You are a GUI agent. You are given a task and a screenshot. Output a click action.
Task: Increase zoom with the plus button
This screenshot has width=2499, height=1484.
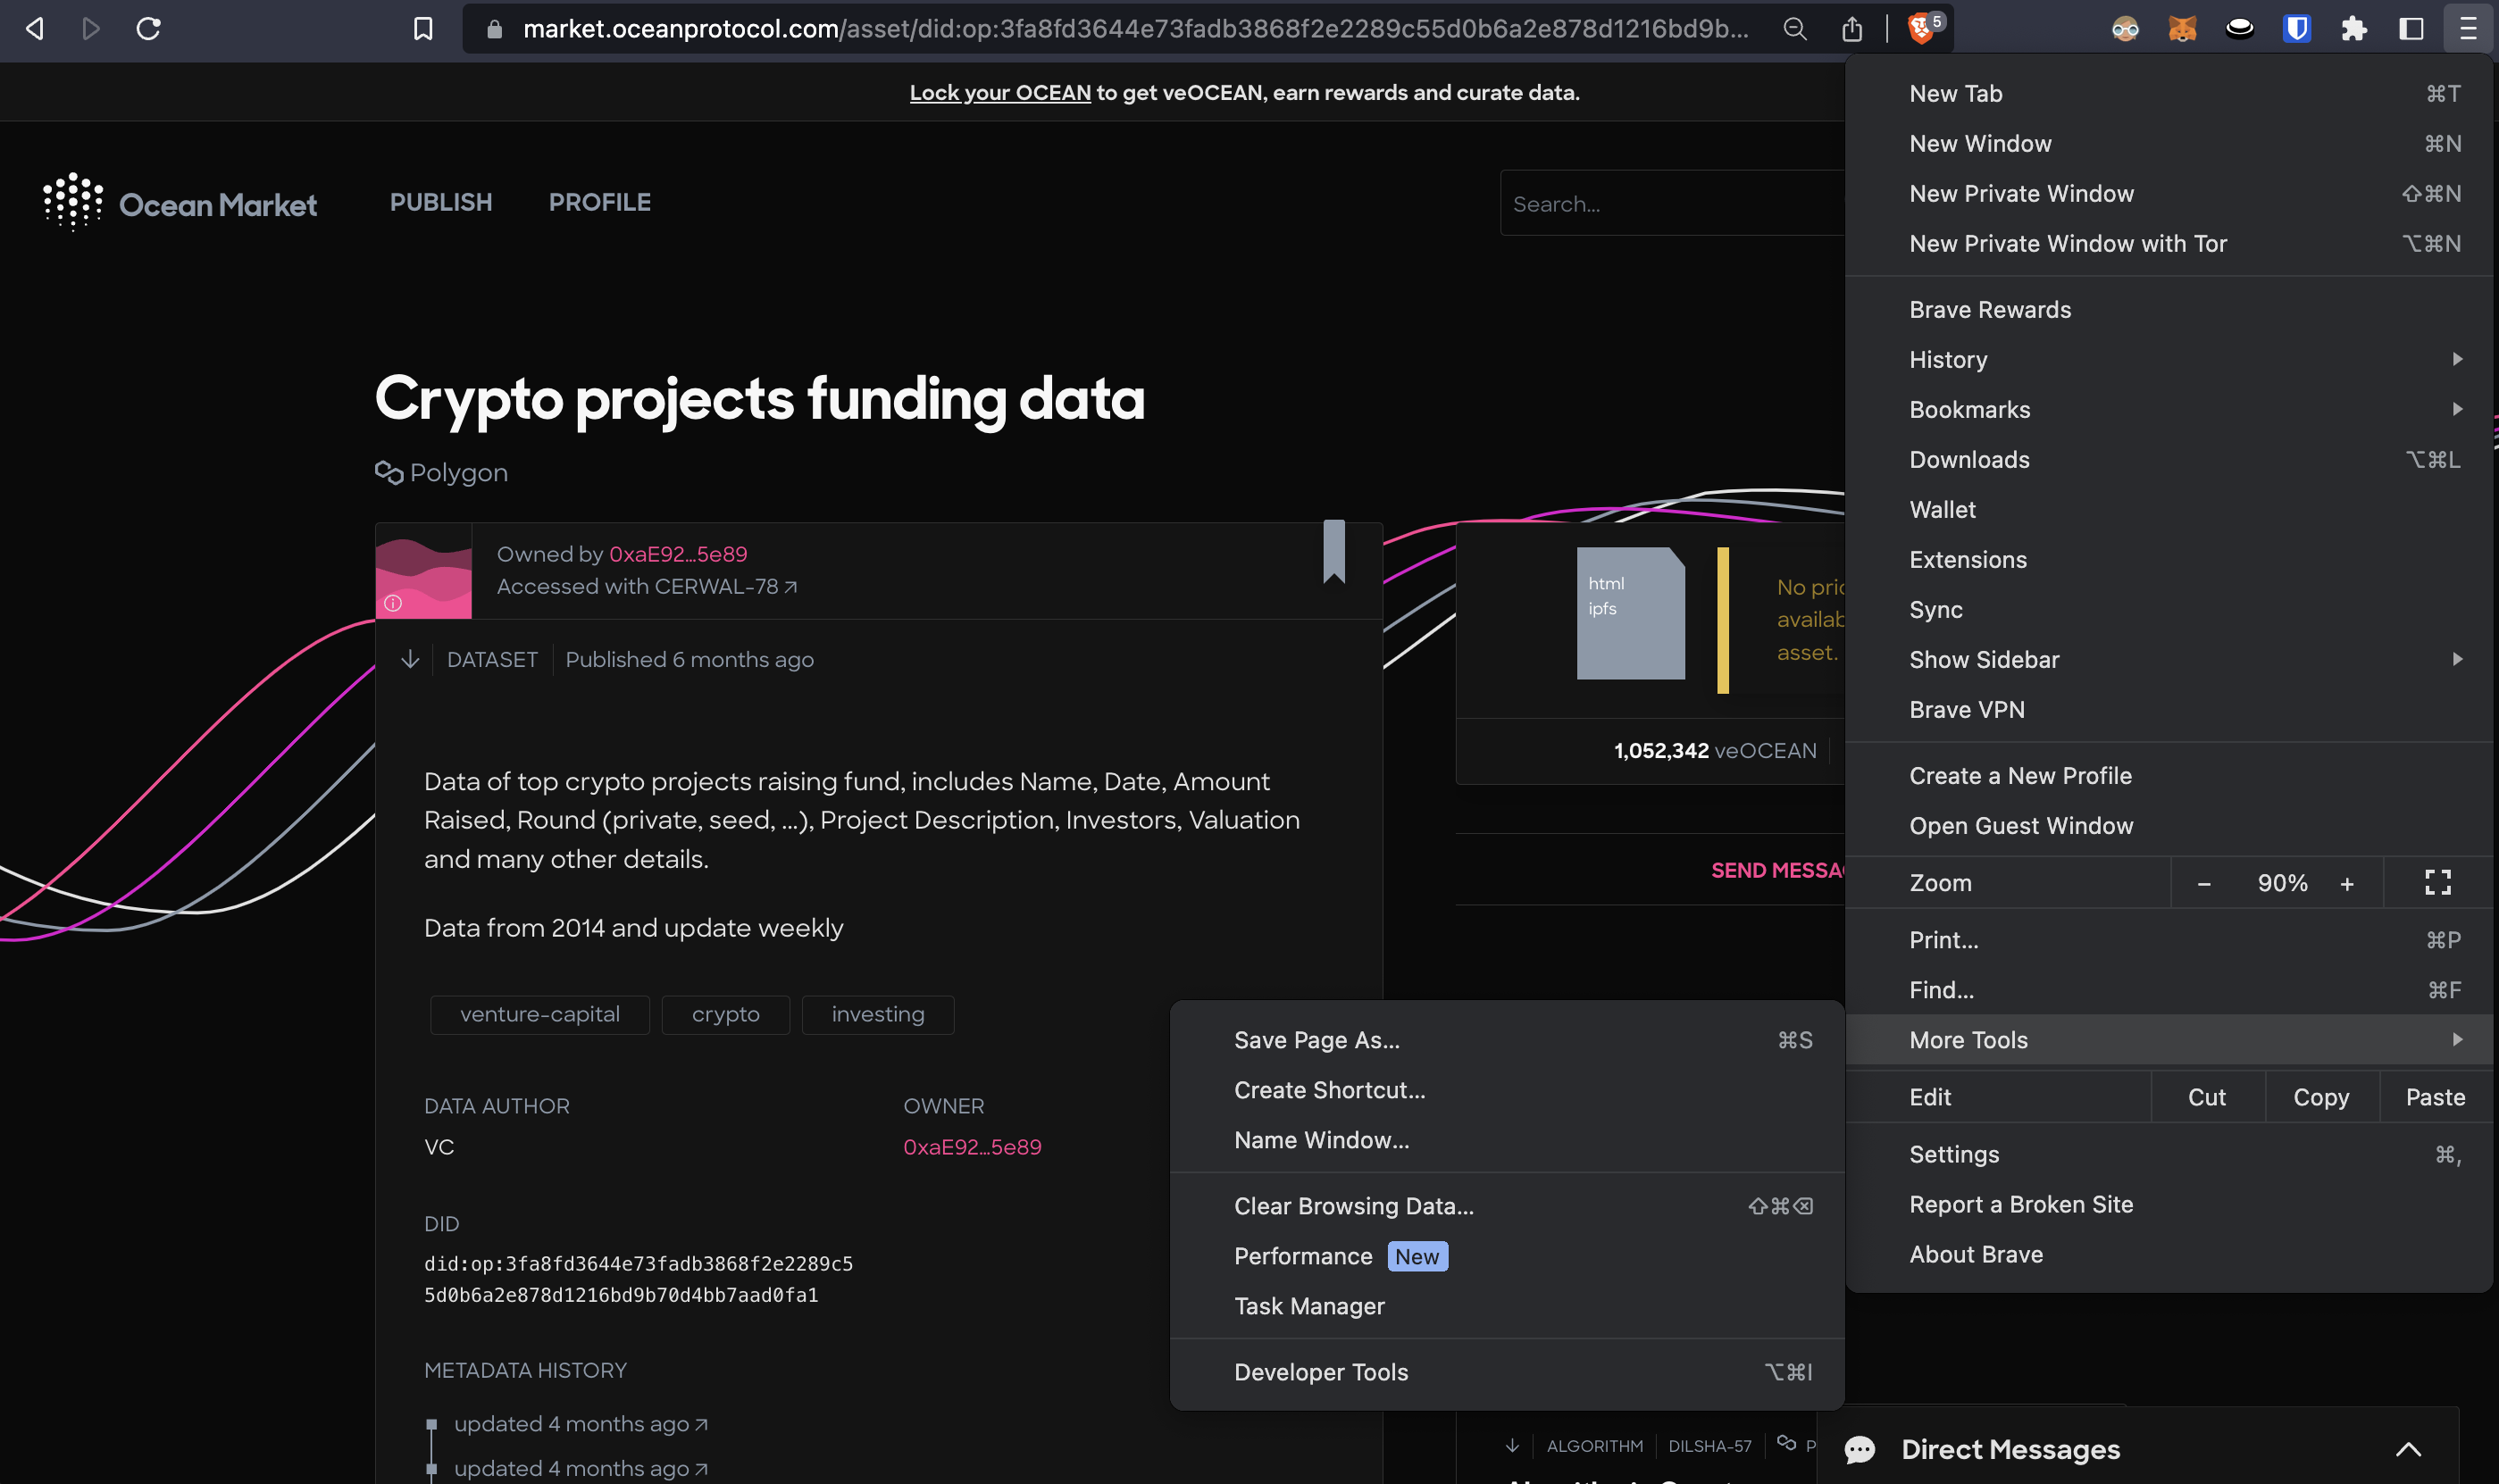point(2347,883)
